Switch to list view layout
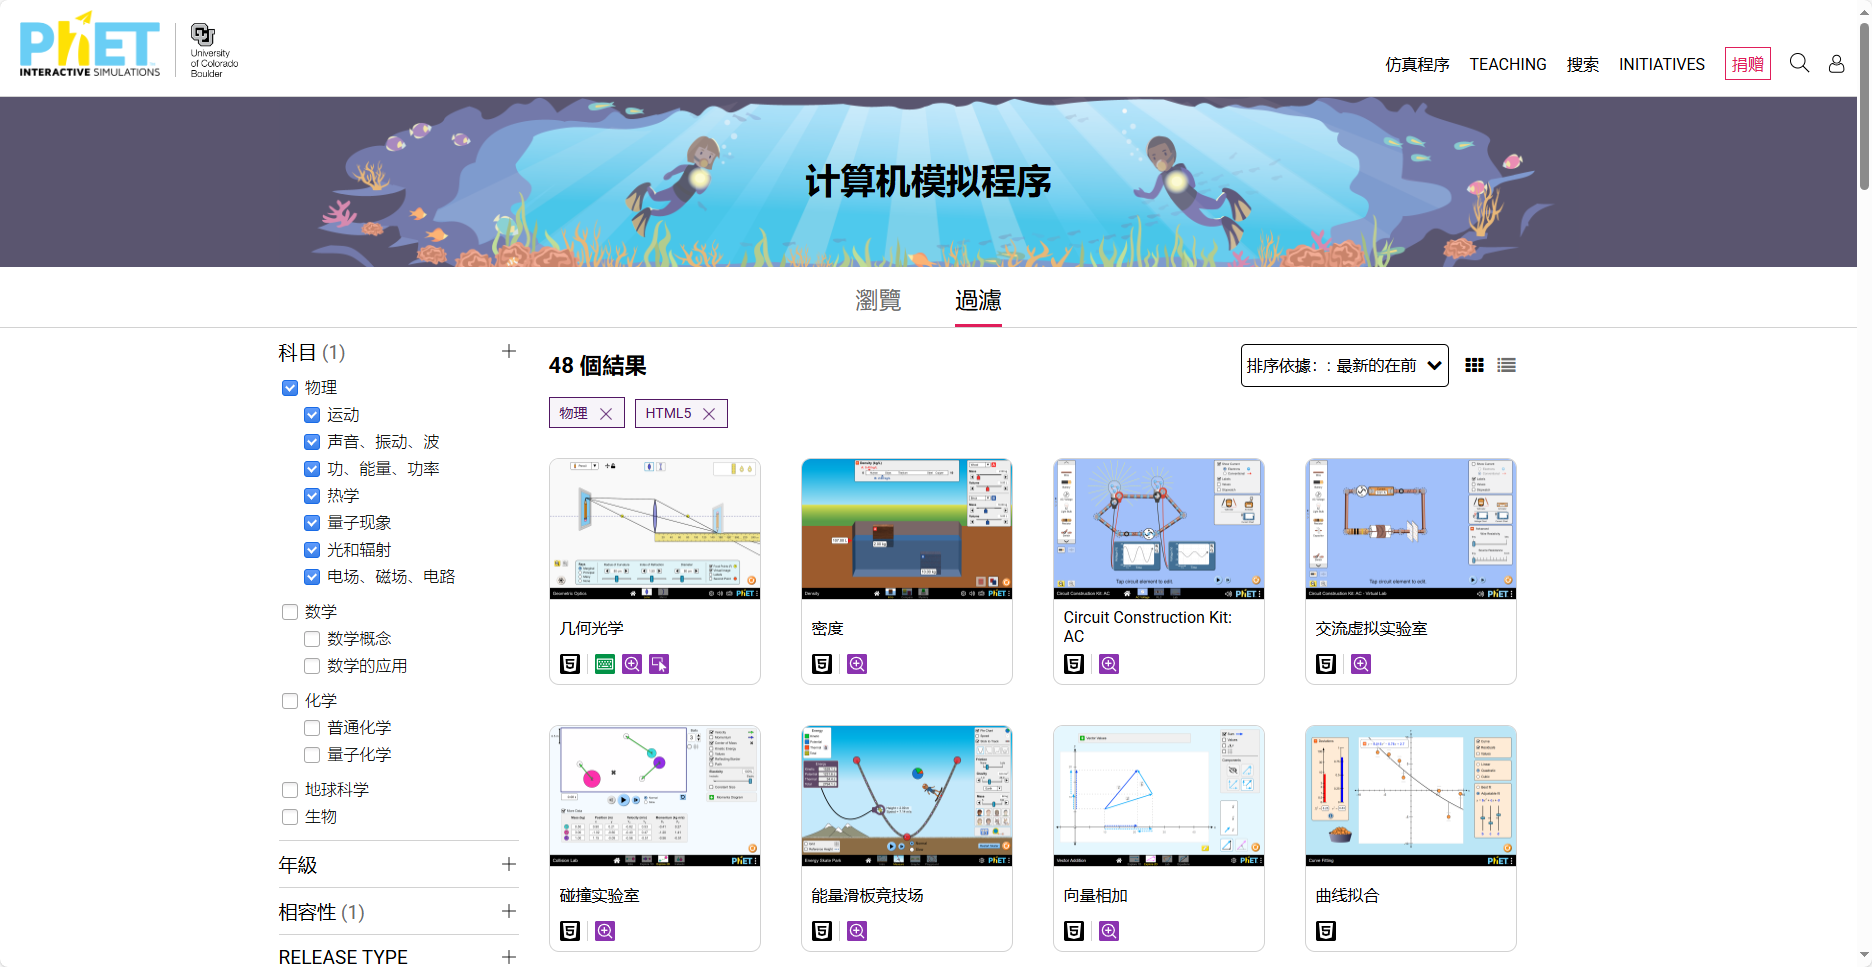The image size is (1872, 967). pyautogui.click(x=1506, y=366)
